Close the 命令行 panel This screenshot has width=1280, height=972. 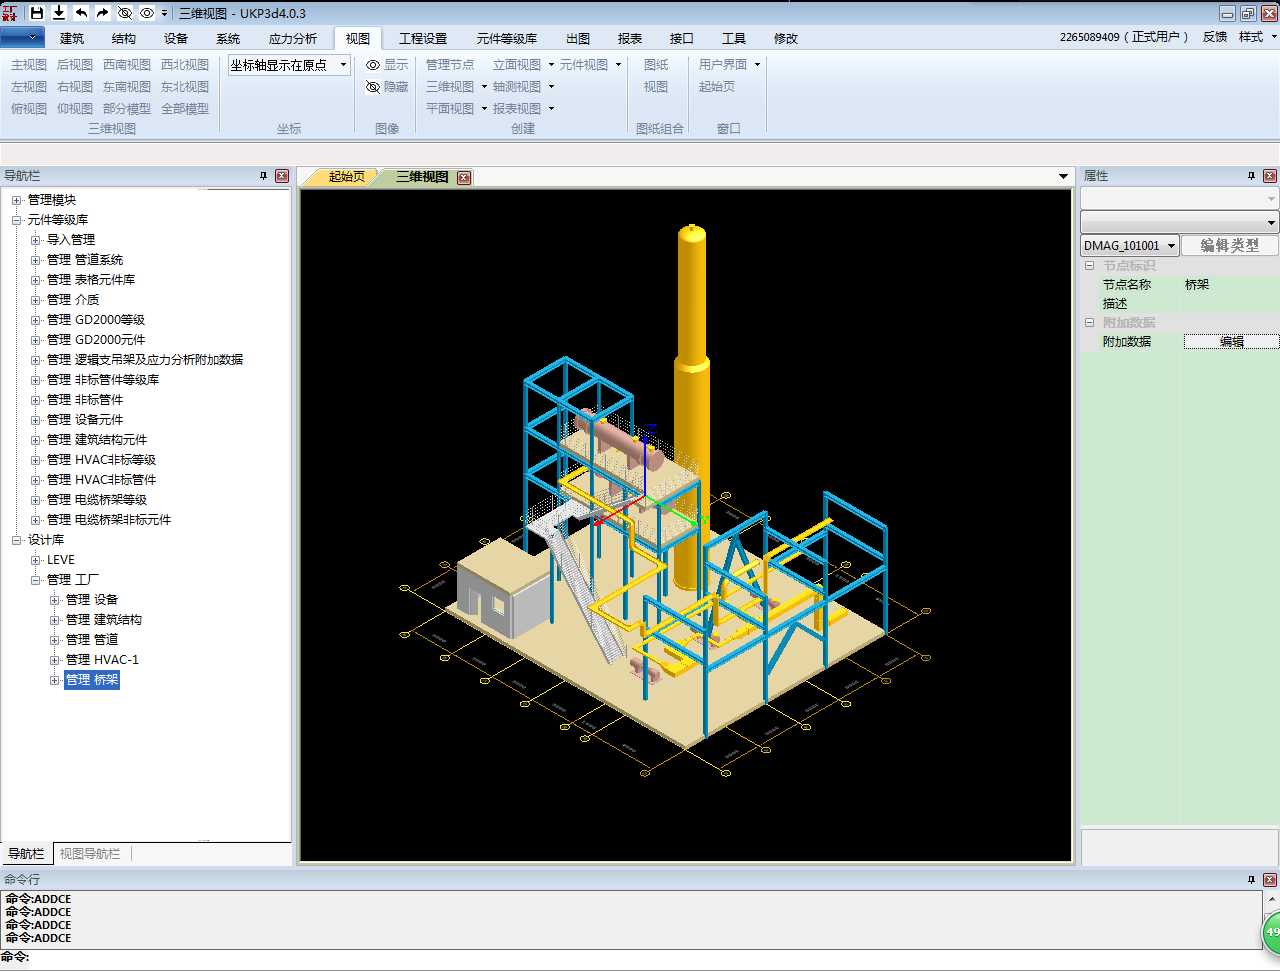click(x=1270, y=880)
